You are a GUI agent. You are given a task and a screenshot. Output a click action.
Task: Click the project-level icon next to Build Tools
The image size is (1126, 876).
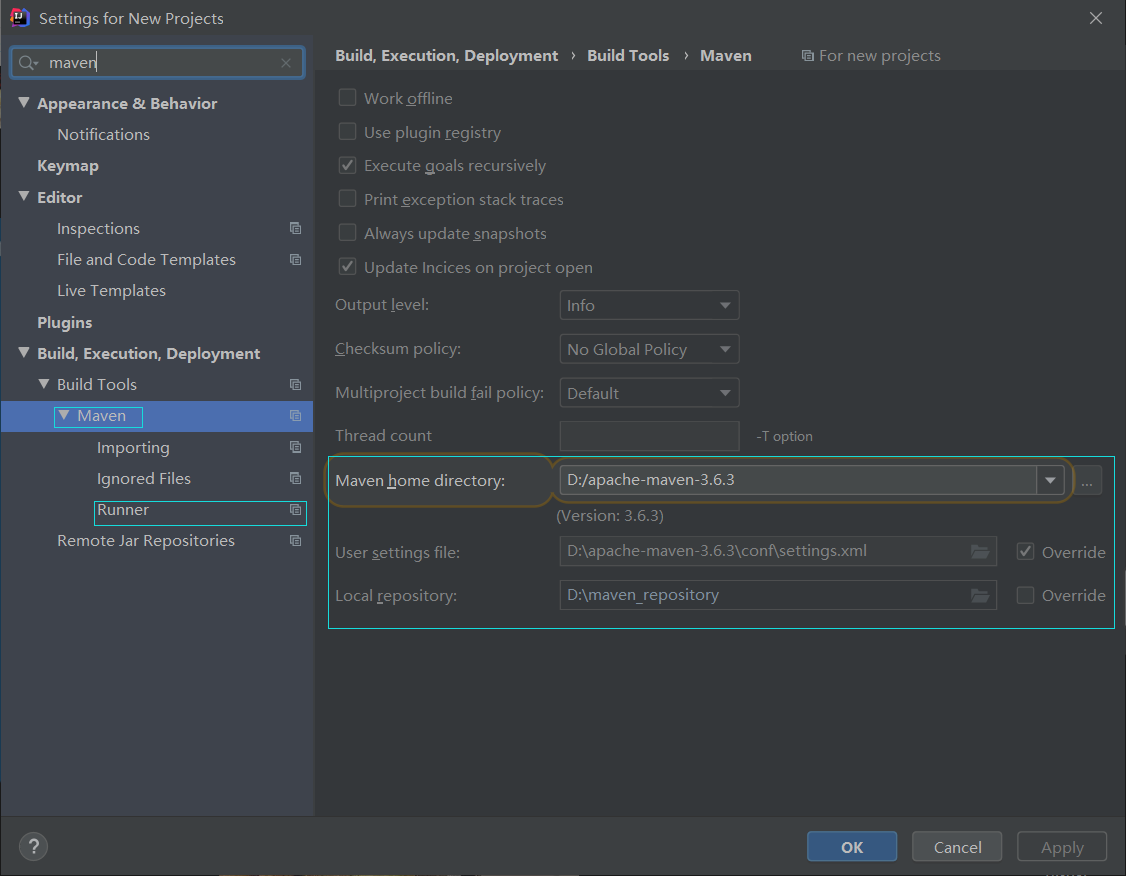coord(295,385)
